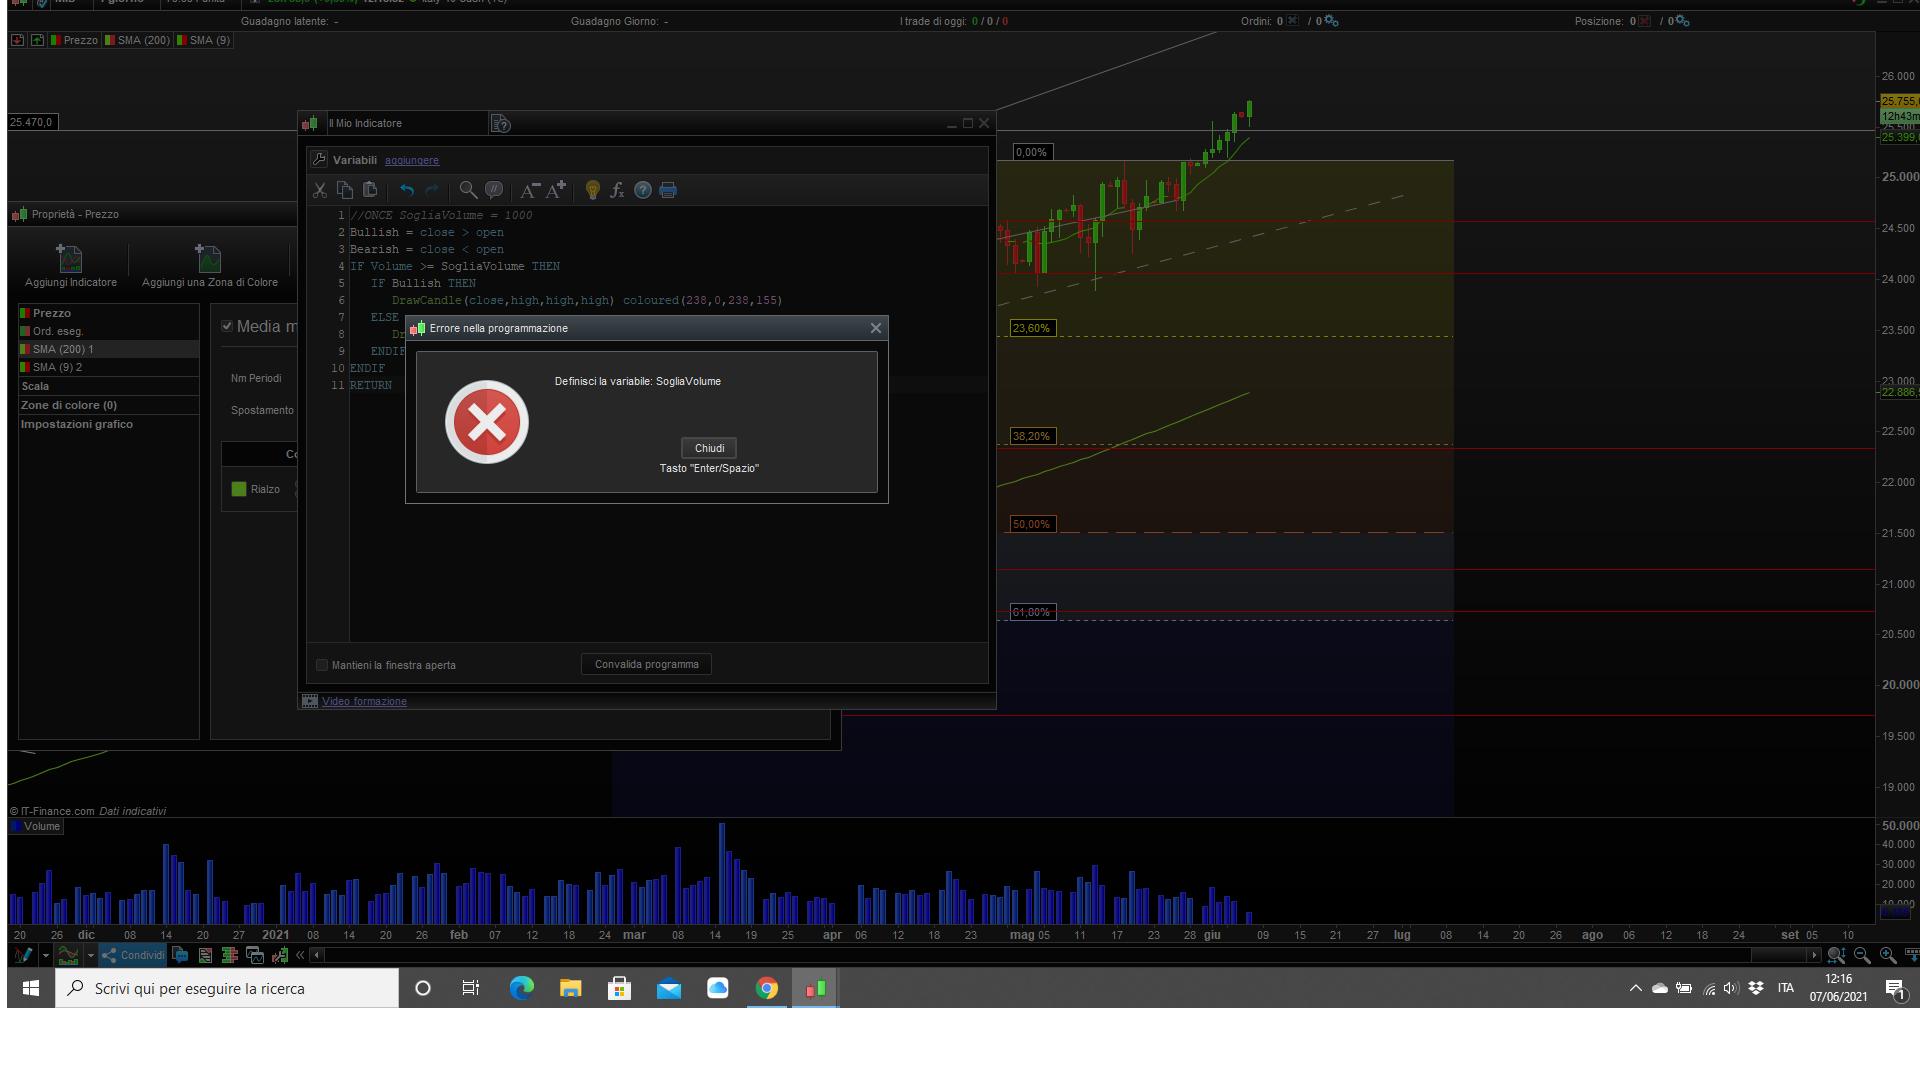Click Windows taskbar search field
Viewport: 1920px width, 1080px height.
[x=230, y=988]
